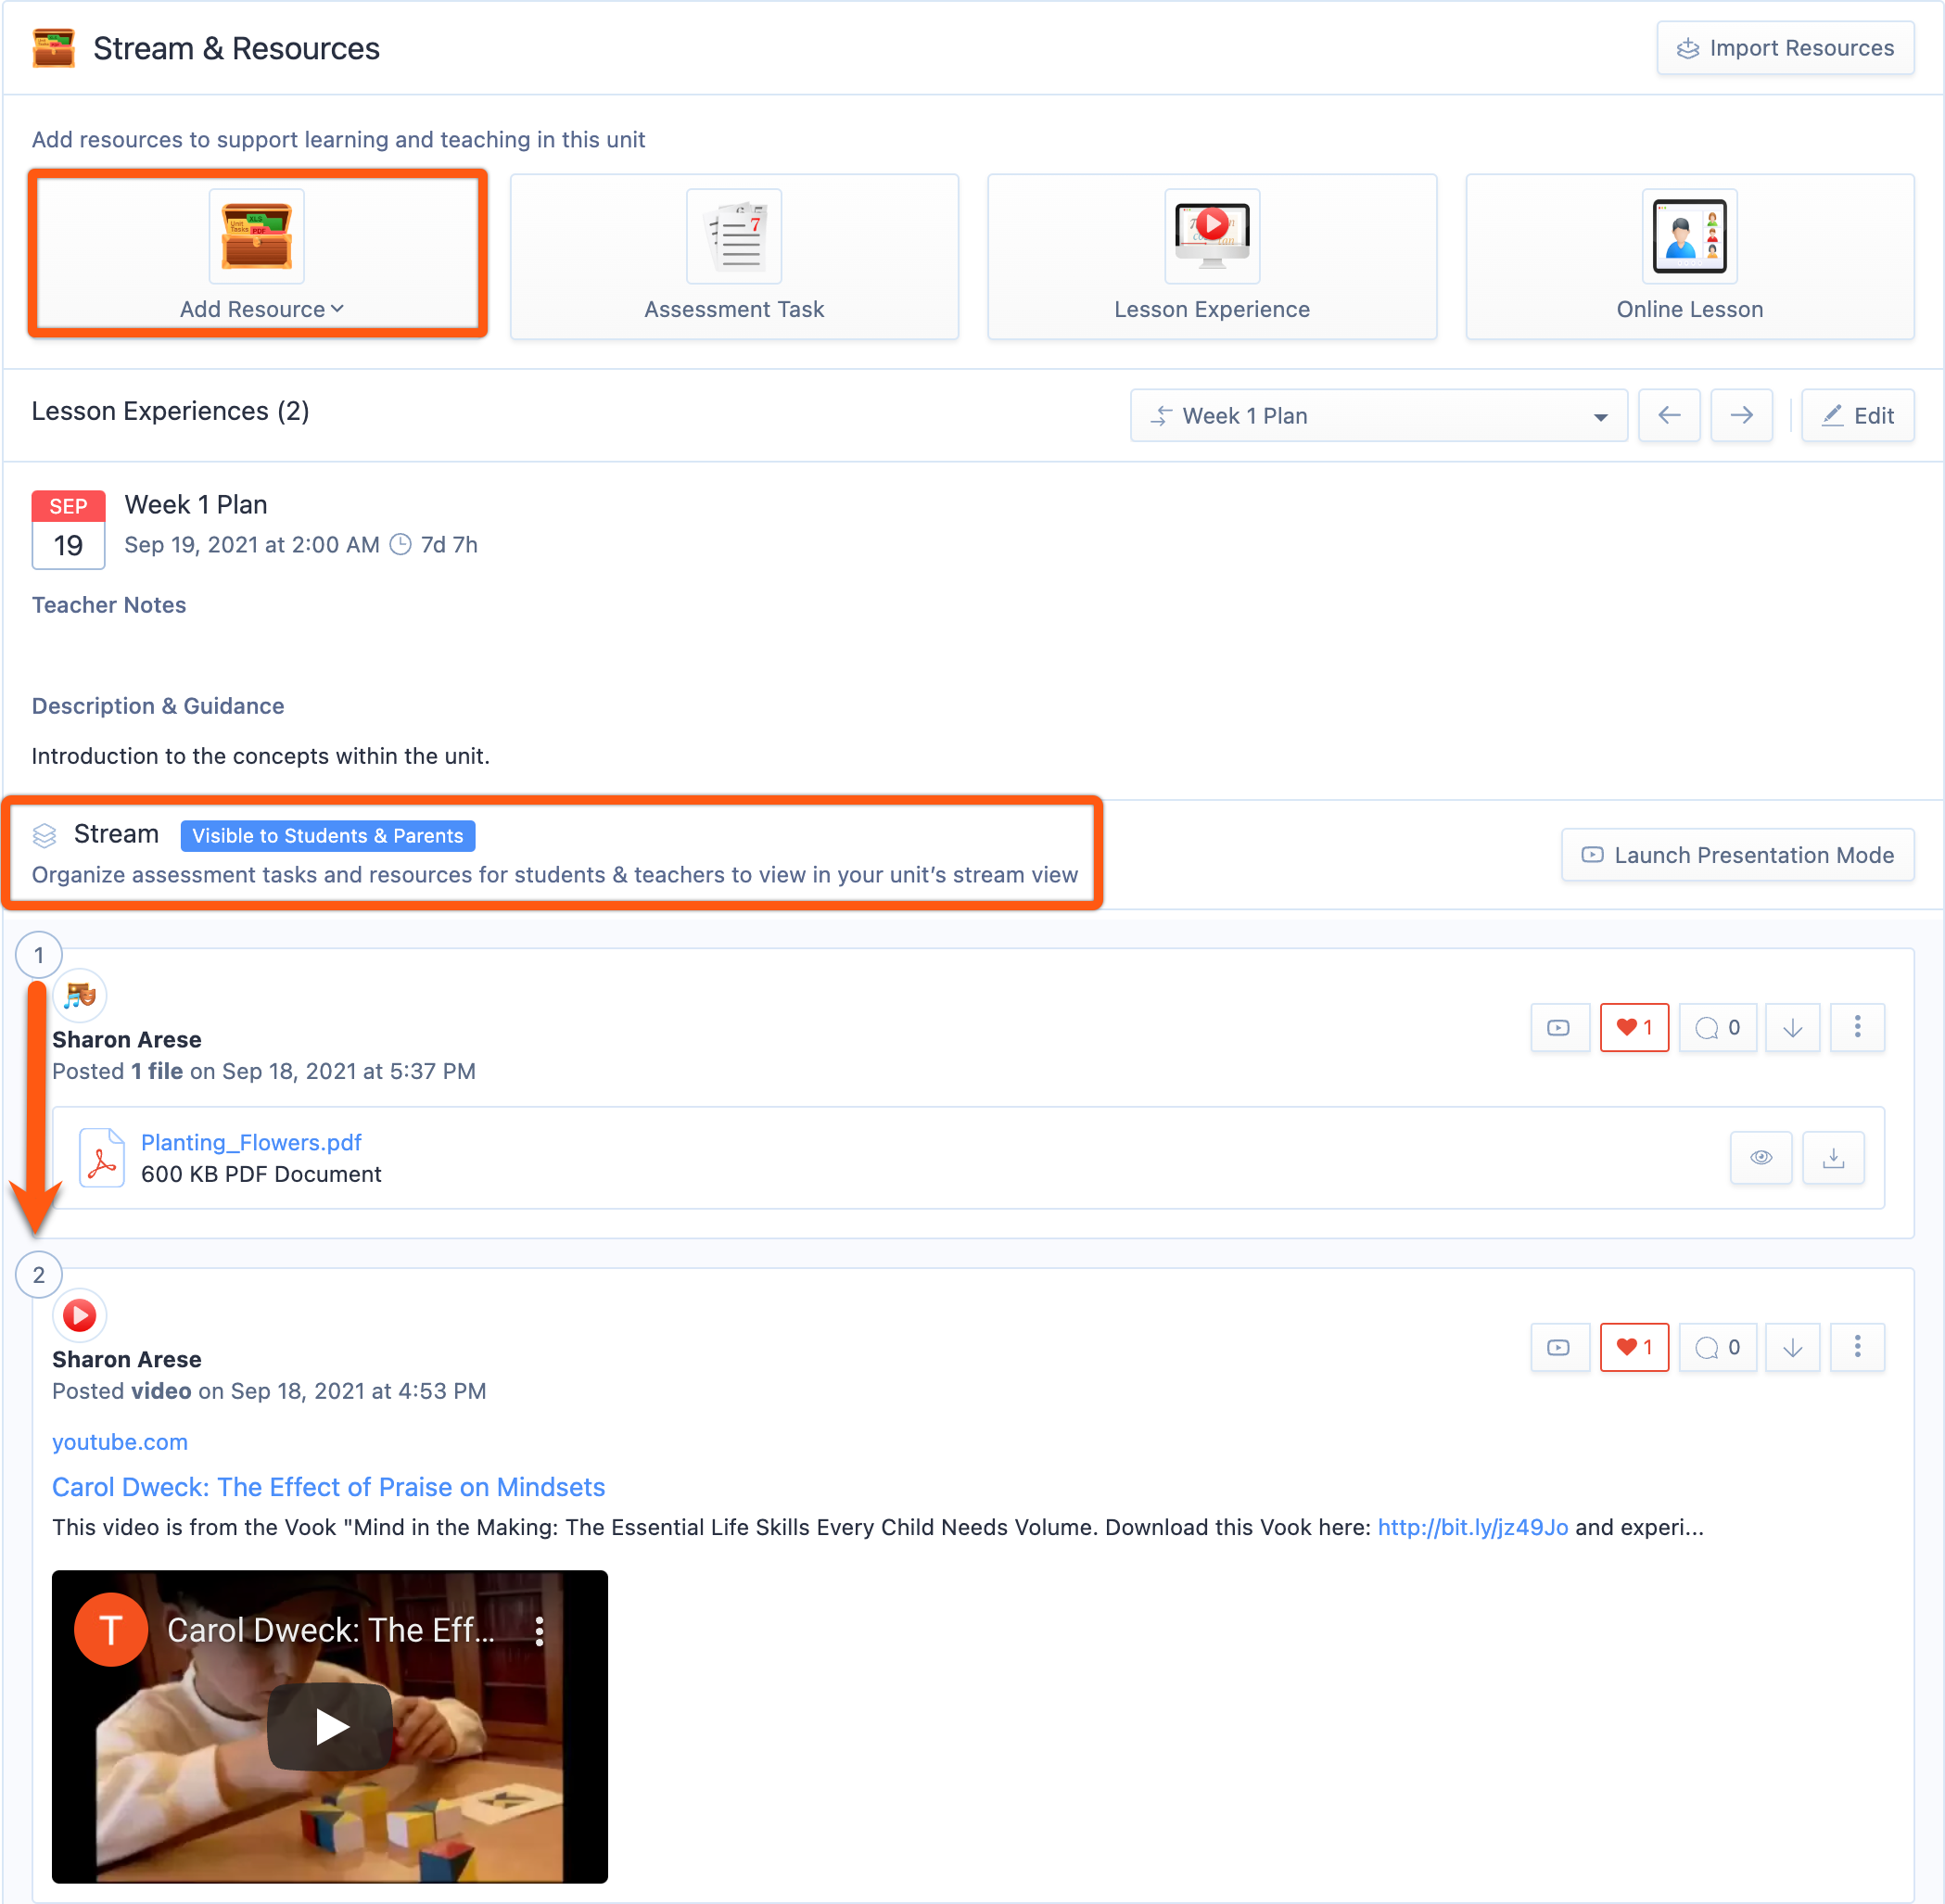This screenshot has height=1904, width=1945.
Task: Expand the Week 1 Plan selector
Action: [x=1377, y=415]
